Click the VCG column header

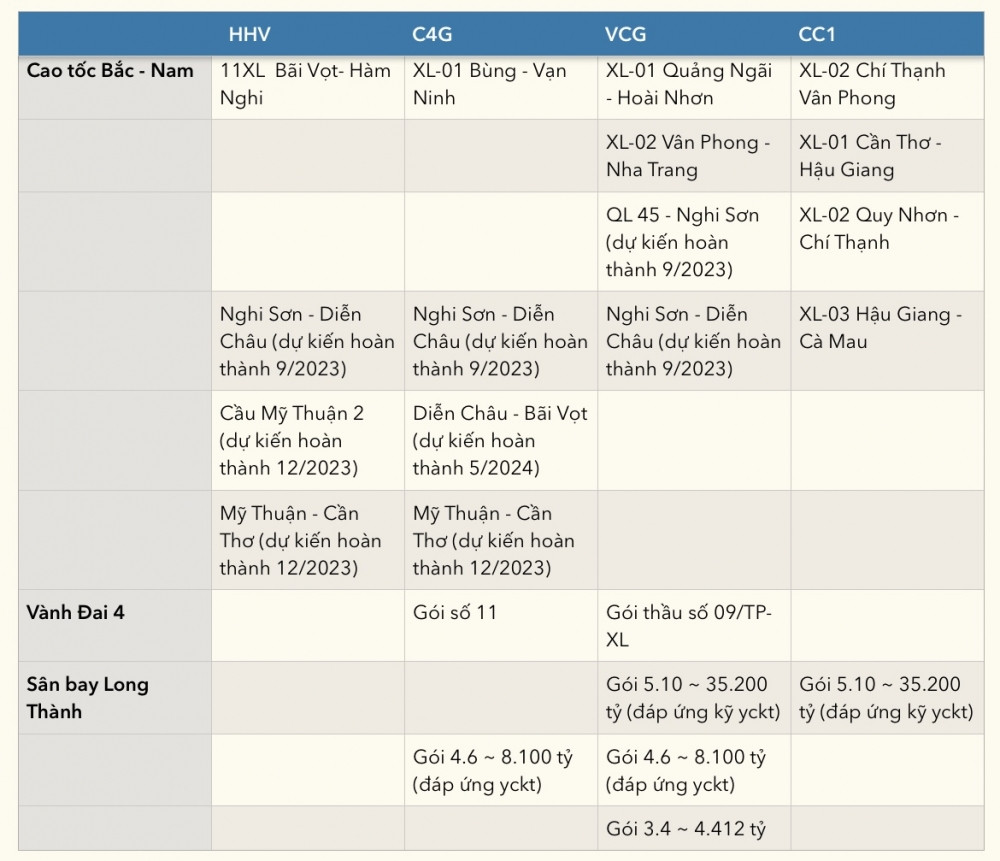pyautogui.click(x=625, y=35)
